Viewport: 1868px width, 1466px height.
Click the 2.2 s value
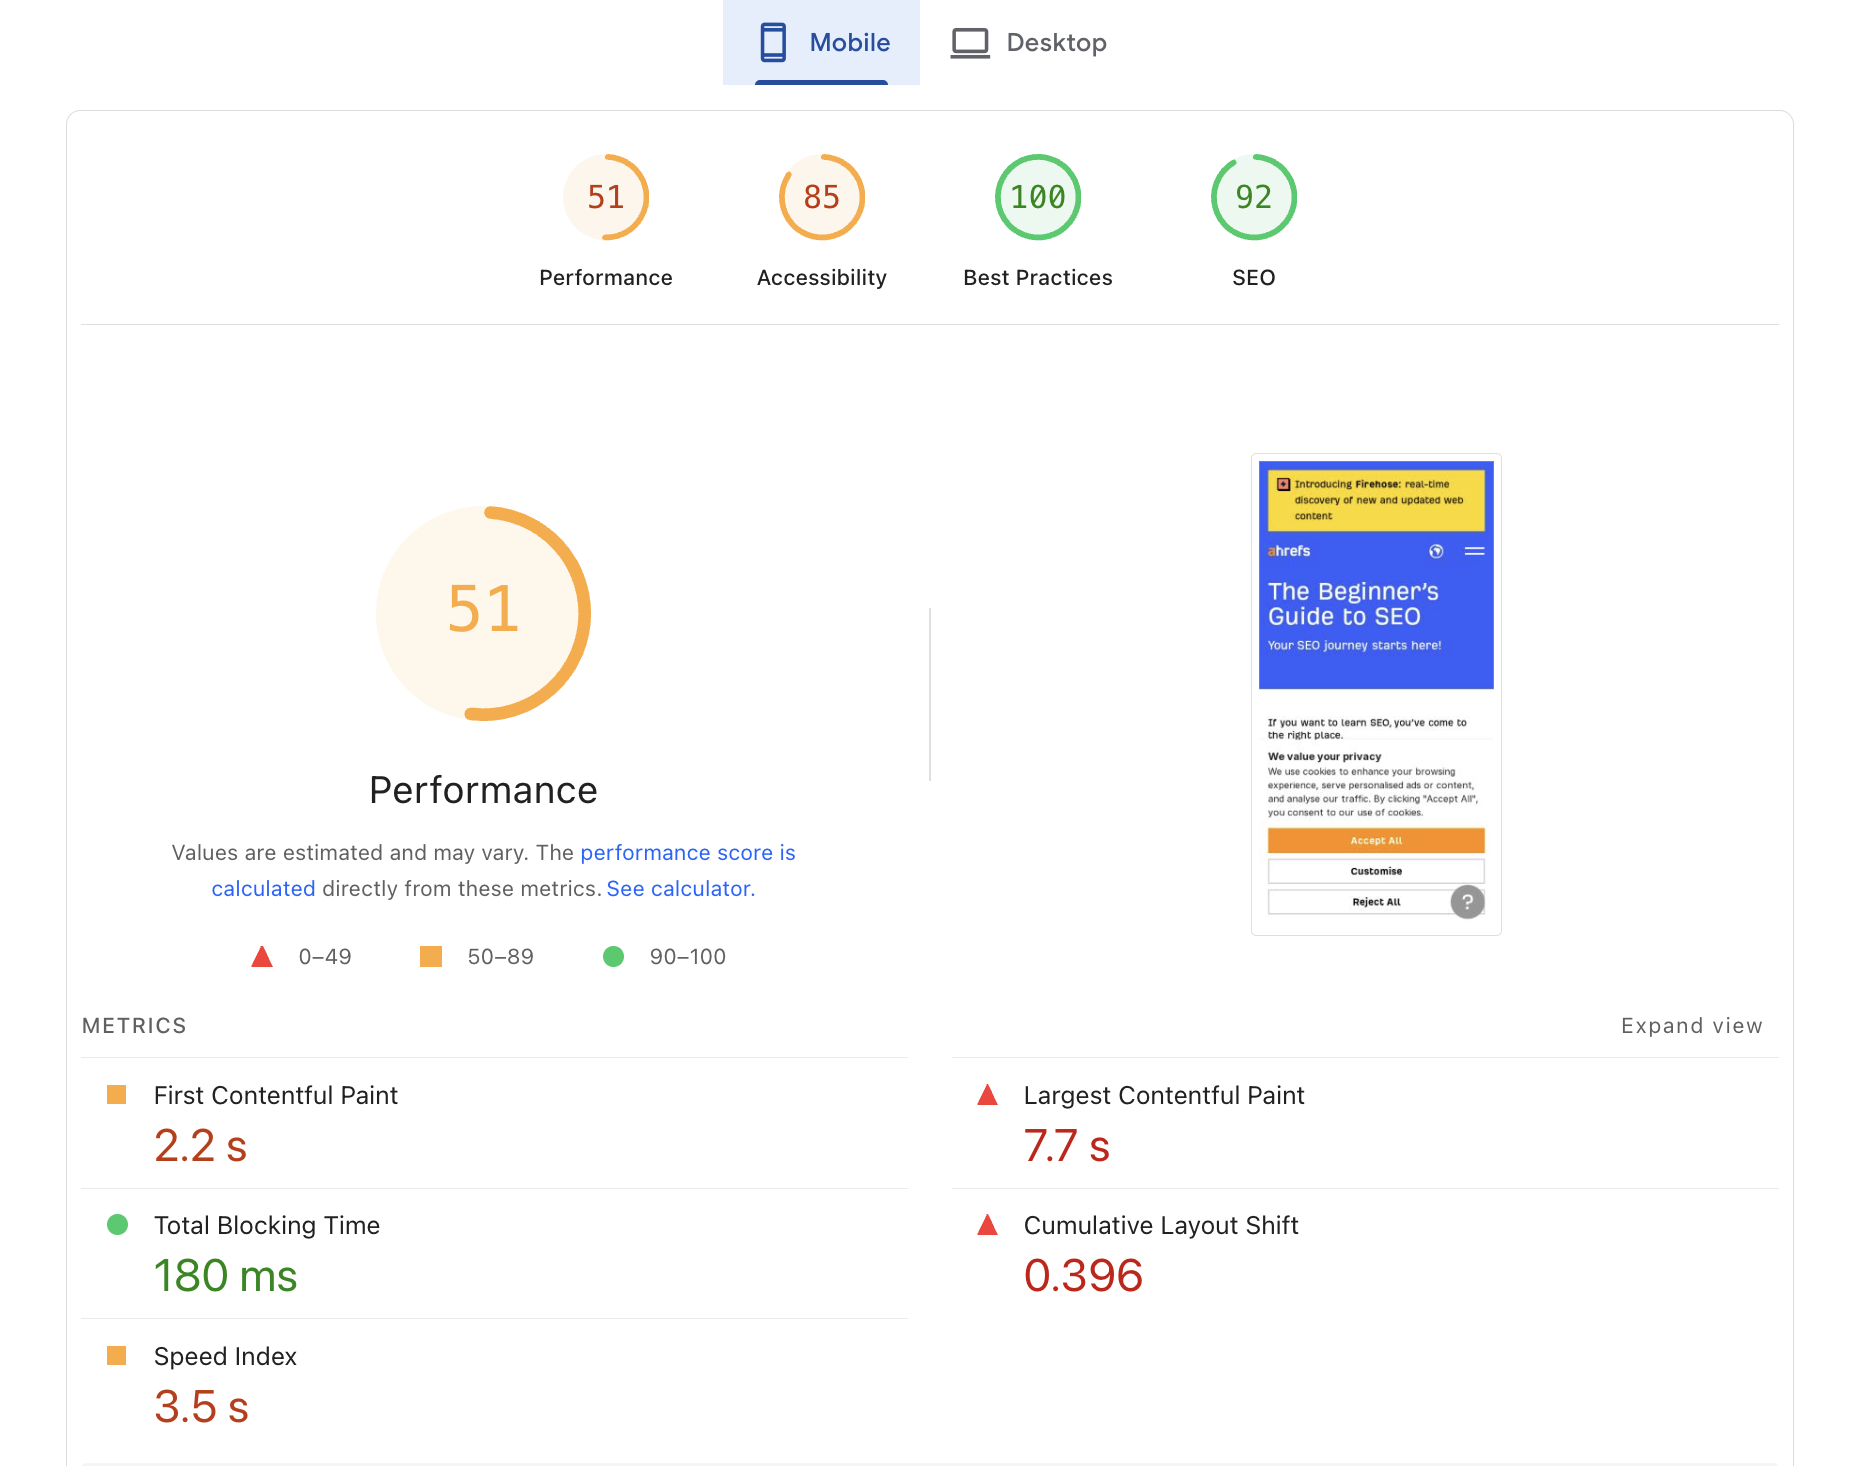pos(201,1146)
